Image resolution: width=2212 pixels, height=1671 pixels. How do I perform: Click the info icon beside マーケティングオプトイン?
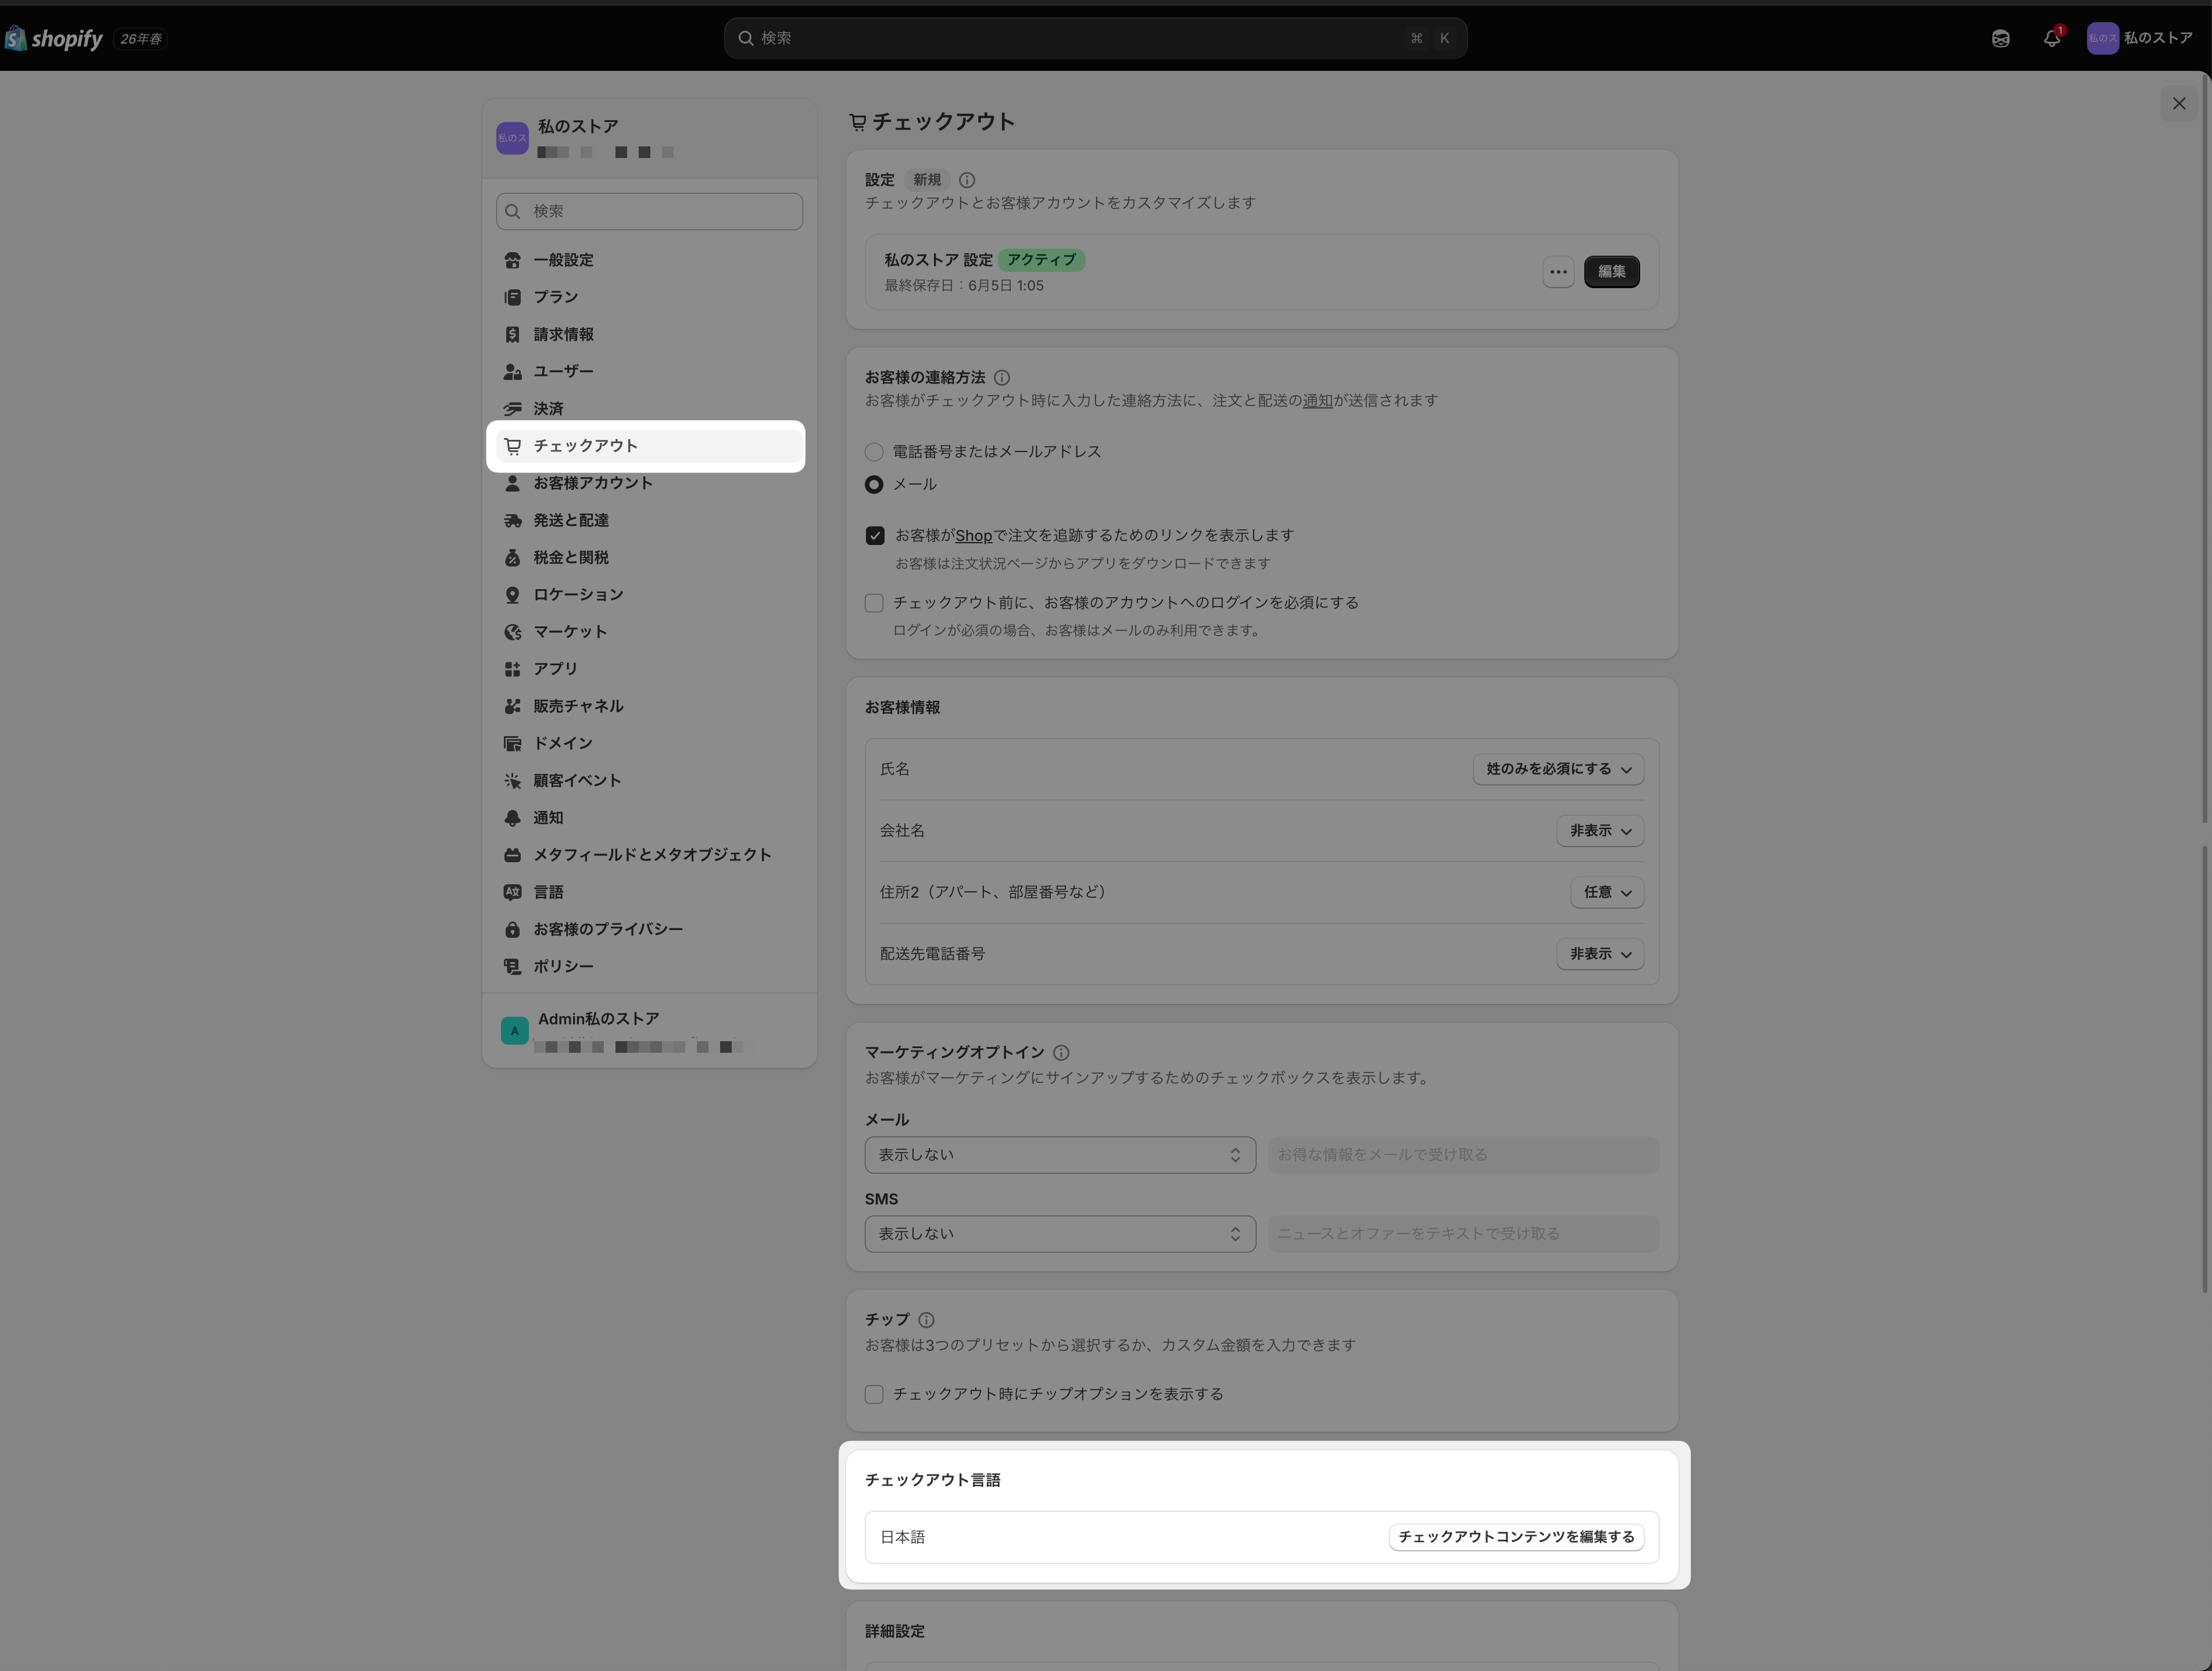tap(1061, 1052)
